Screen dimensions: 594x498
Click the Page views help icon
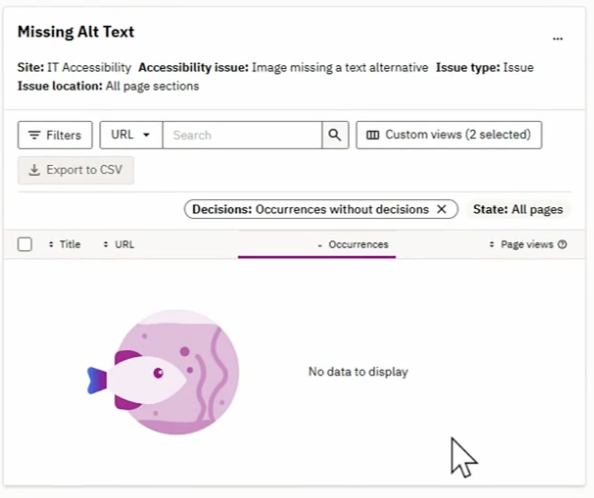(x=563, y=244)
